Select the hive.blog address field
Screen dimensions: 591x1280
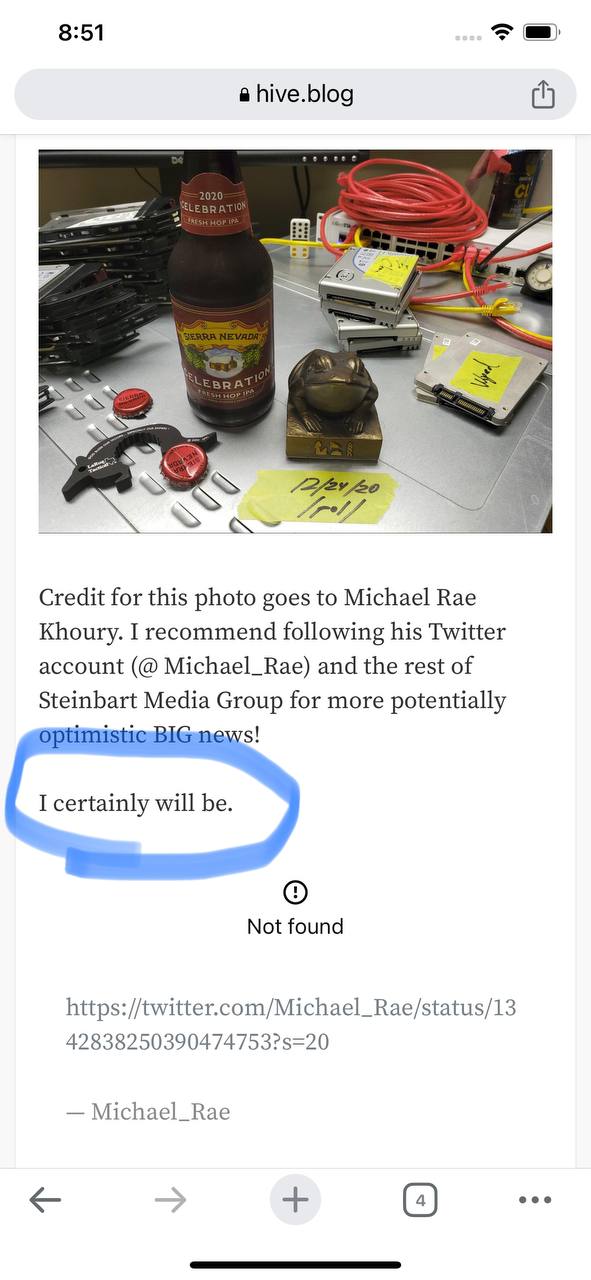pos(295,94)
